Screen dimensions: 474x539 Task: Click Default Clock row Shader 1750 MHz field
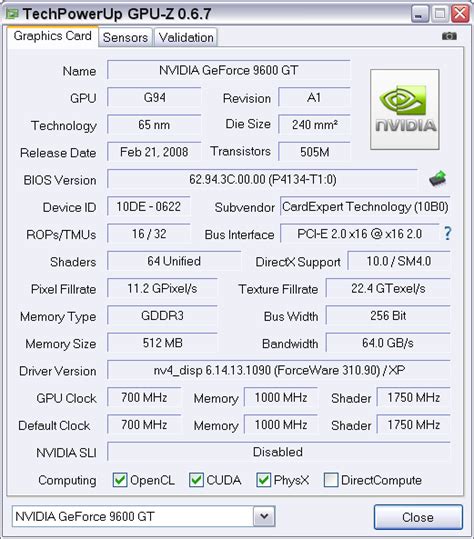[414, 425]
